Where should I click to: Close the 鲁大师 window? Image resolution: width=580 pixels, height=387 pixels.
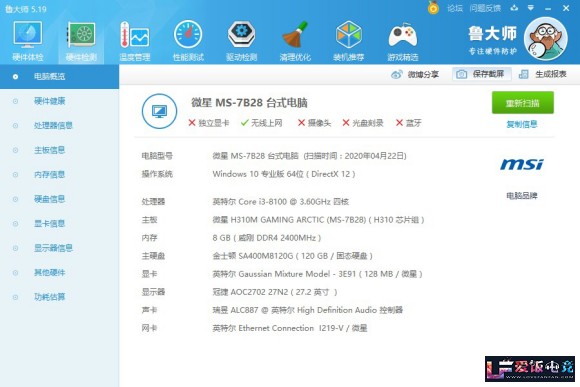pos(566,8)
